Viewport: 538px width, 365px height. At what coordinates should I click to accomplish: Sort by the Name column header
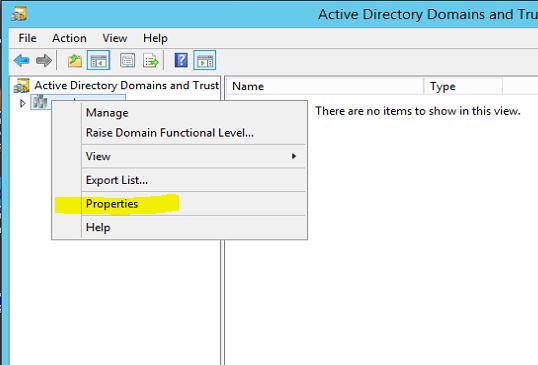click(325, 86)
